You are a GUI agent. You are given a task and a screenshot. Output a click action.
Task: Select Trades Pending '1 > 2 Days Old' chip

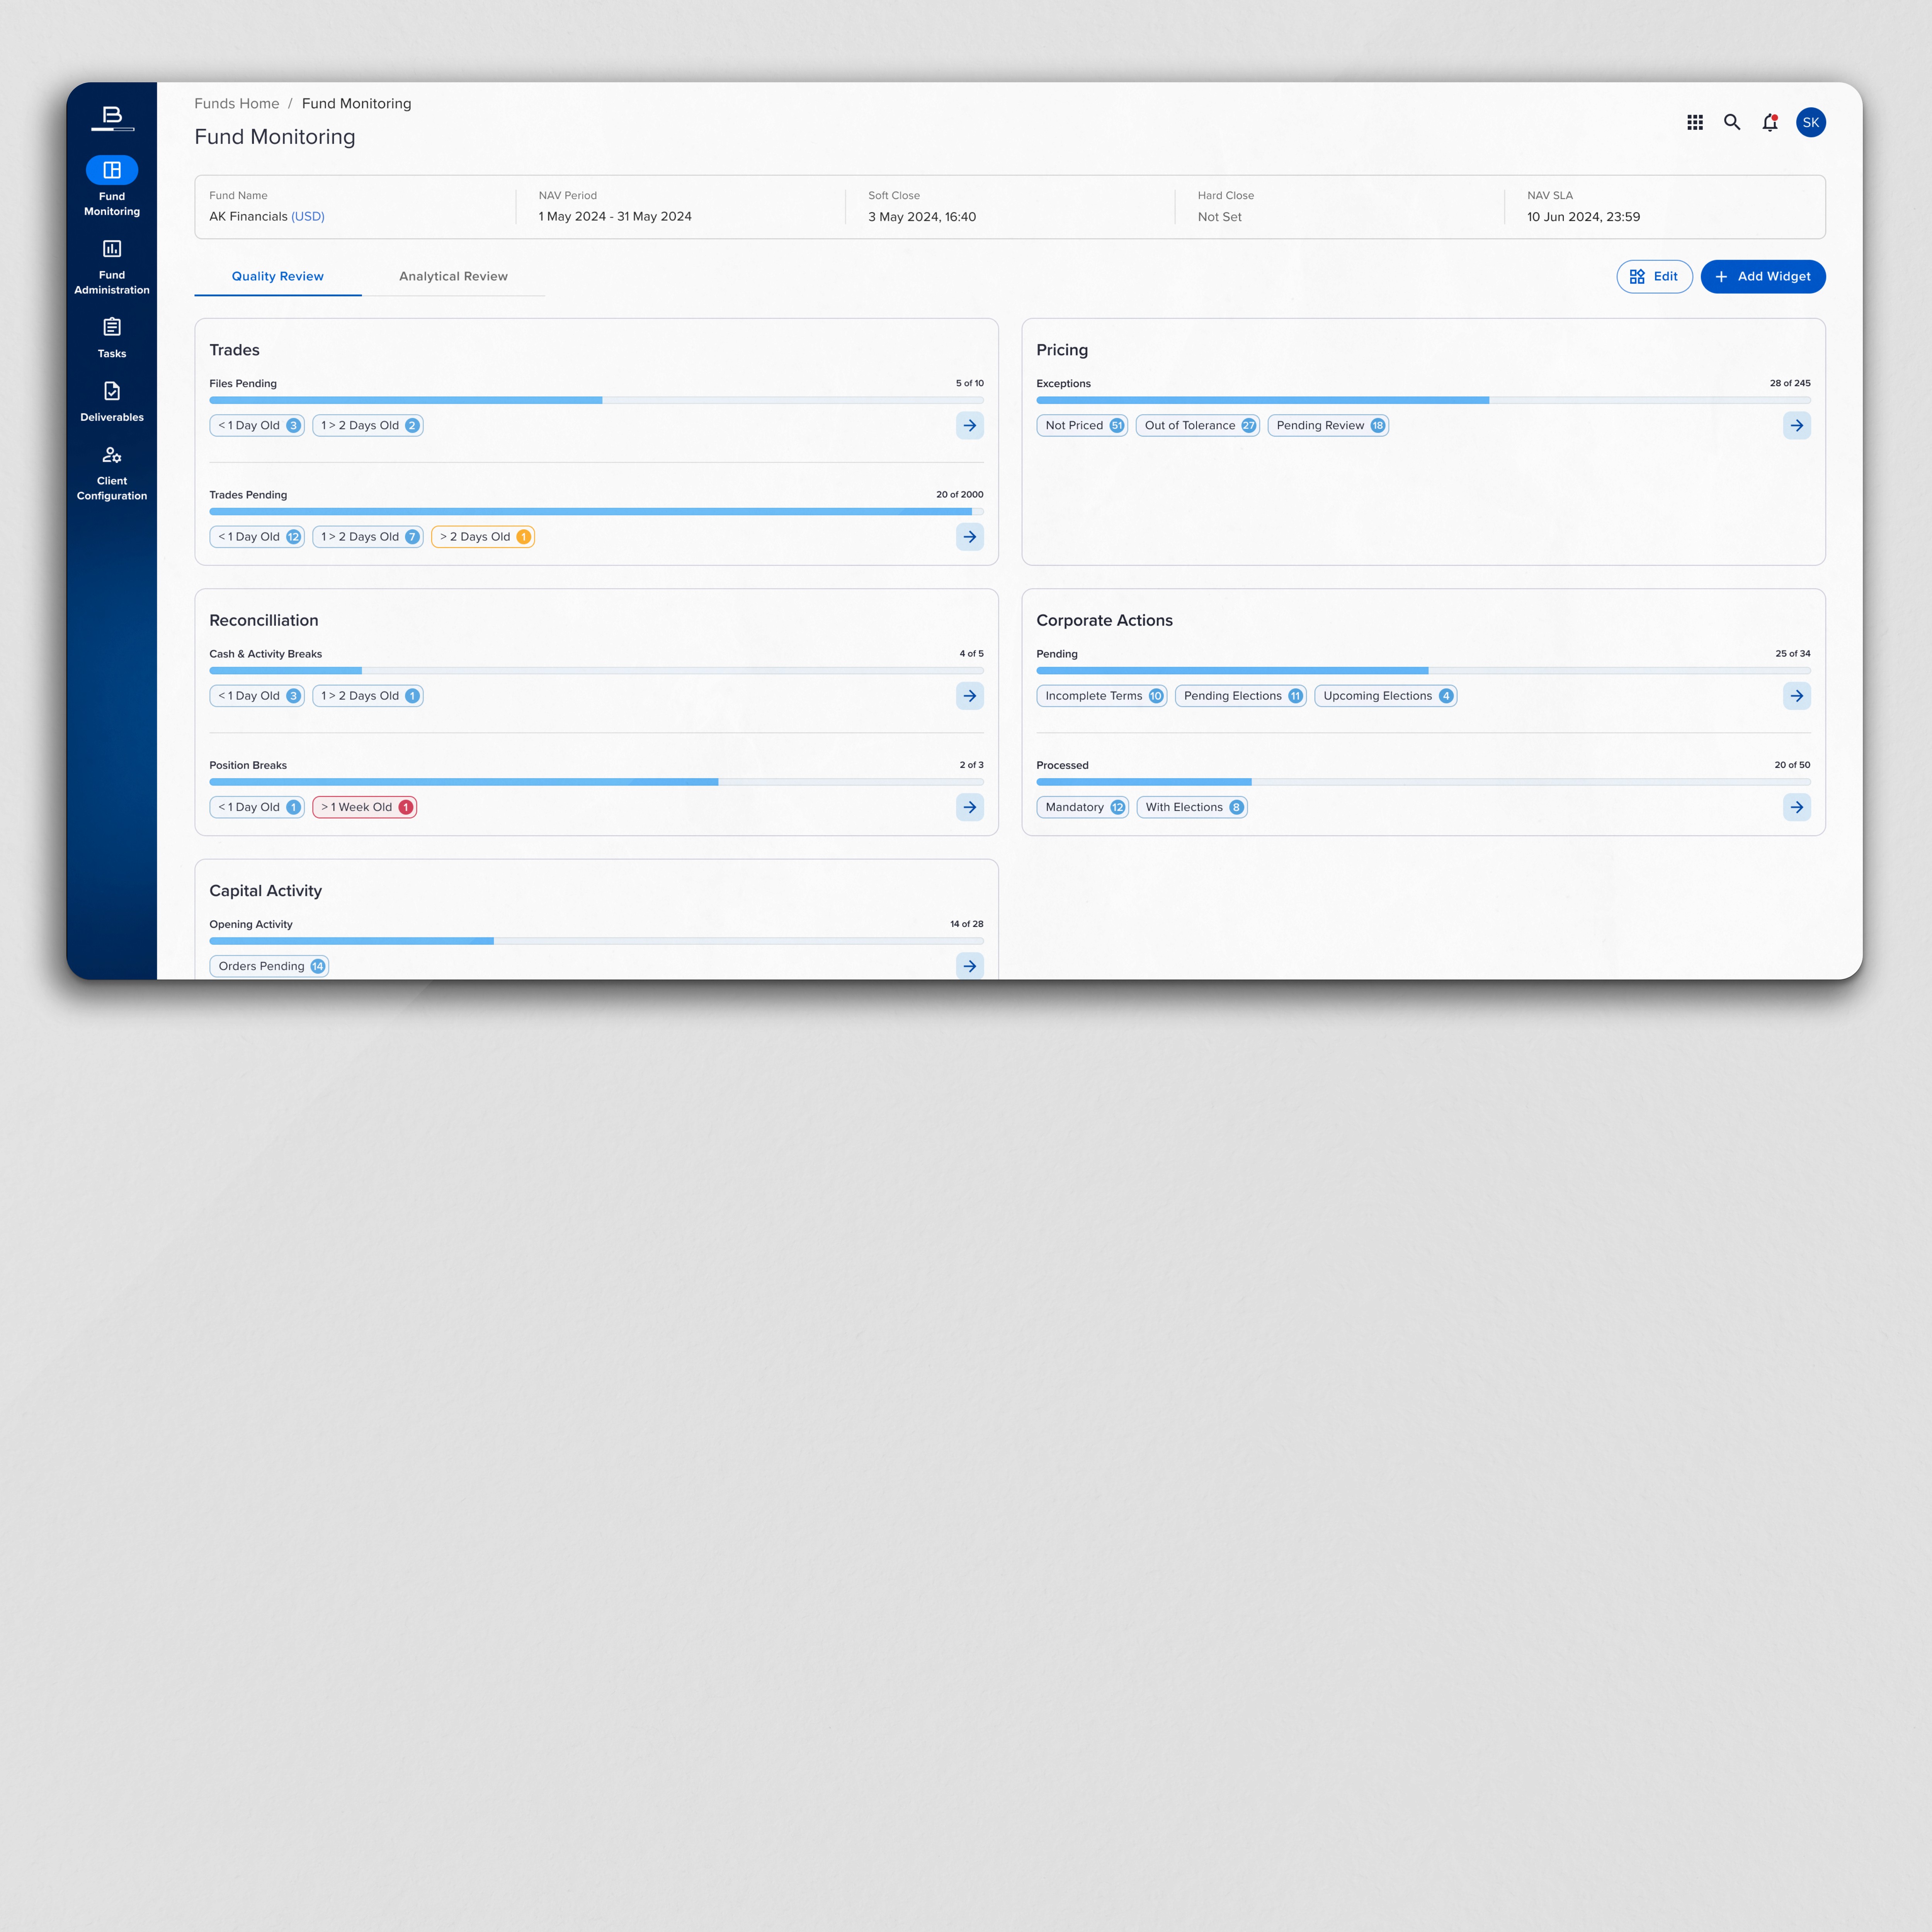368,537
